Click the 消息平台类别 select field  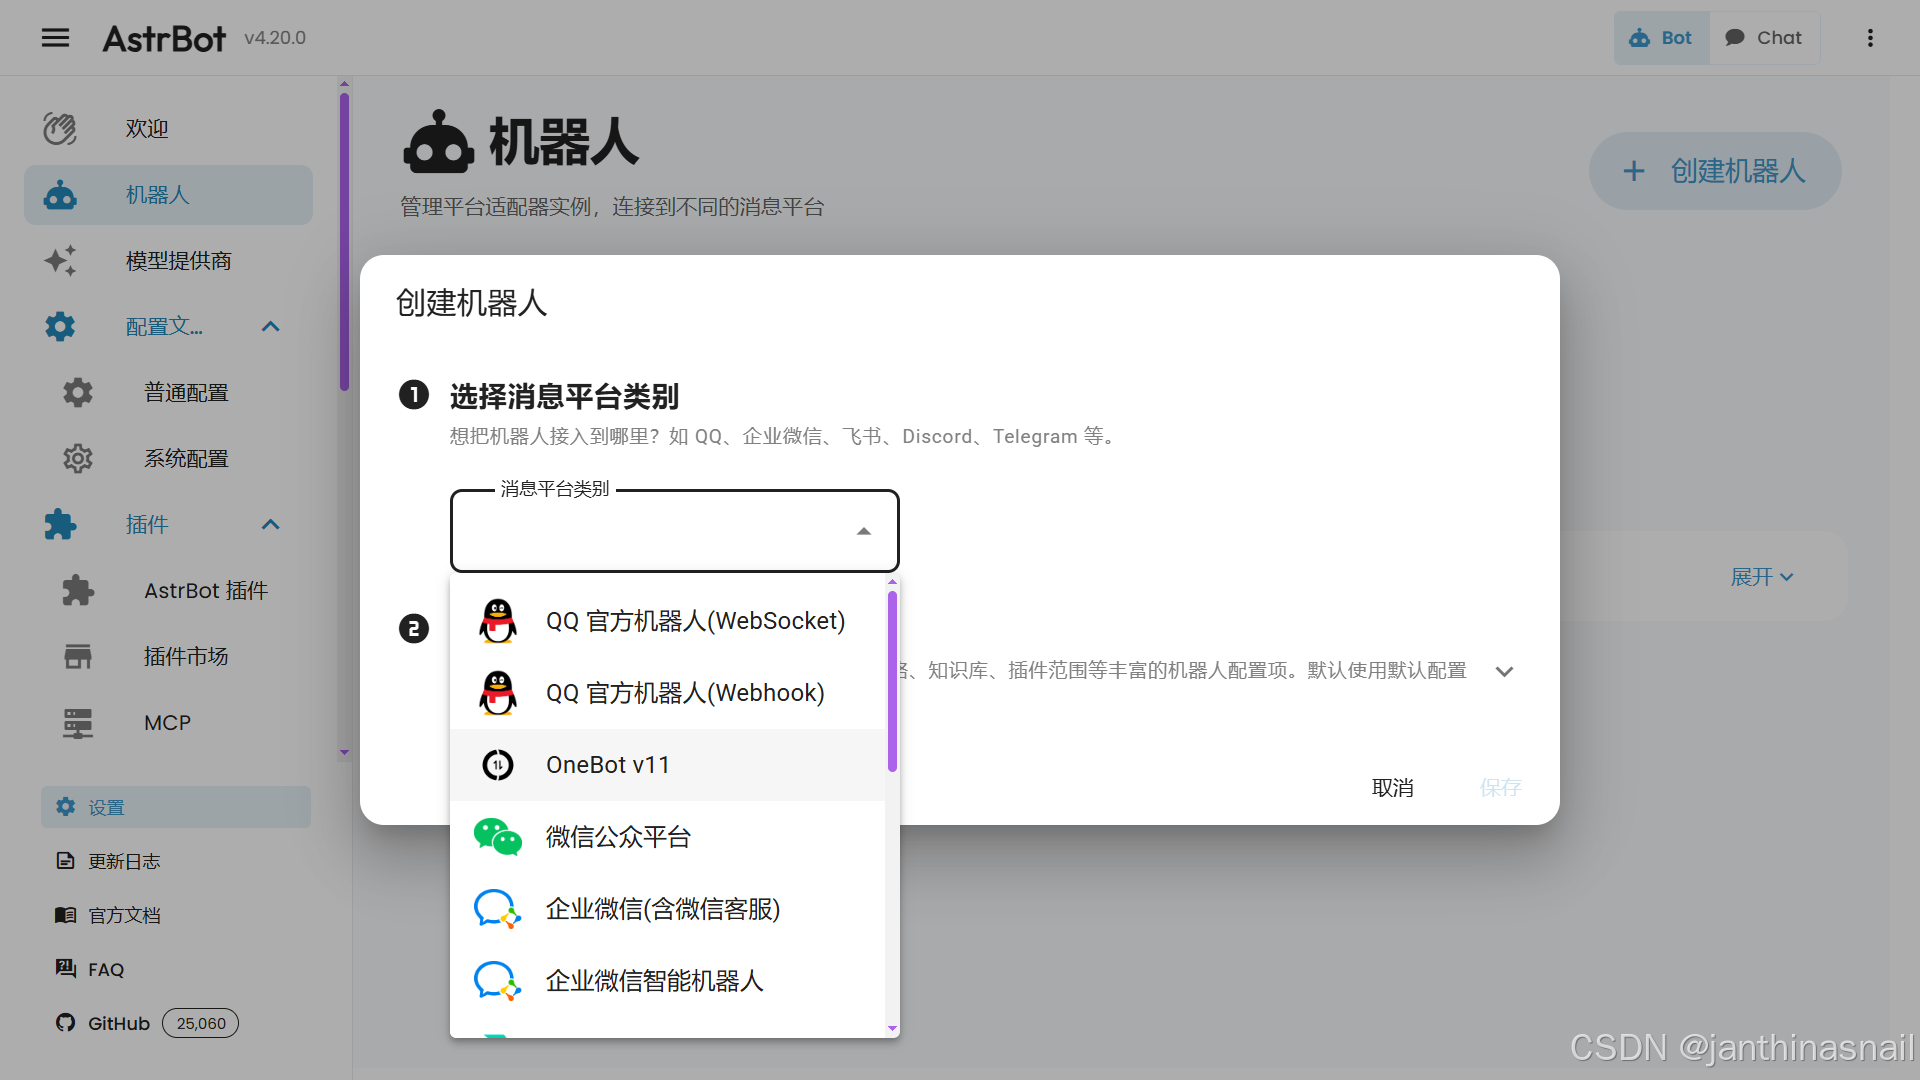tap(675, 531)
